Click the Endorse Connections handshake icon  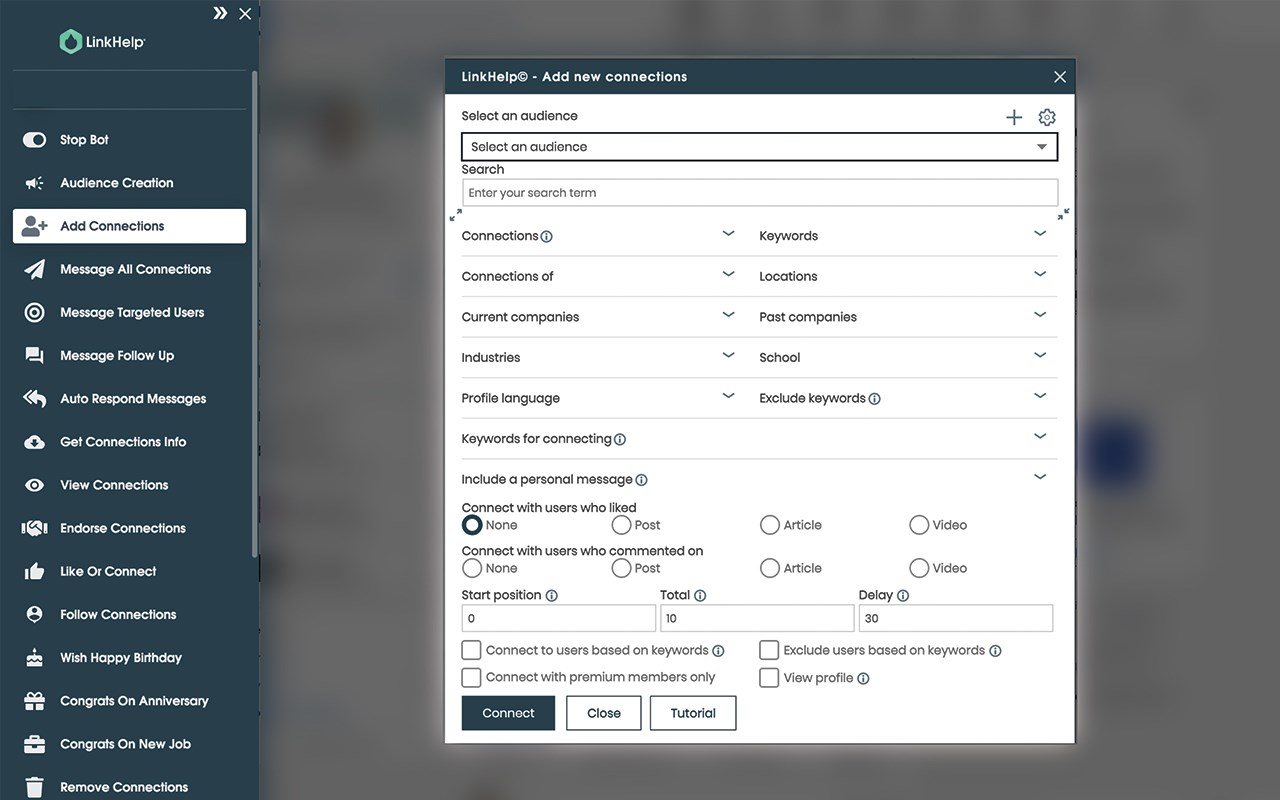pos(34,528)
